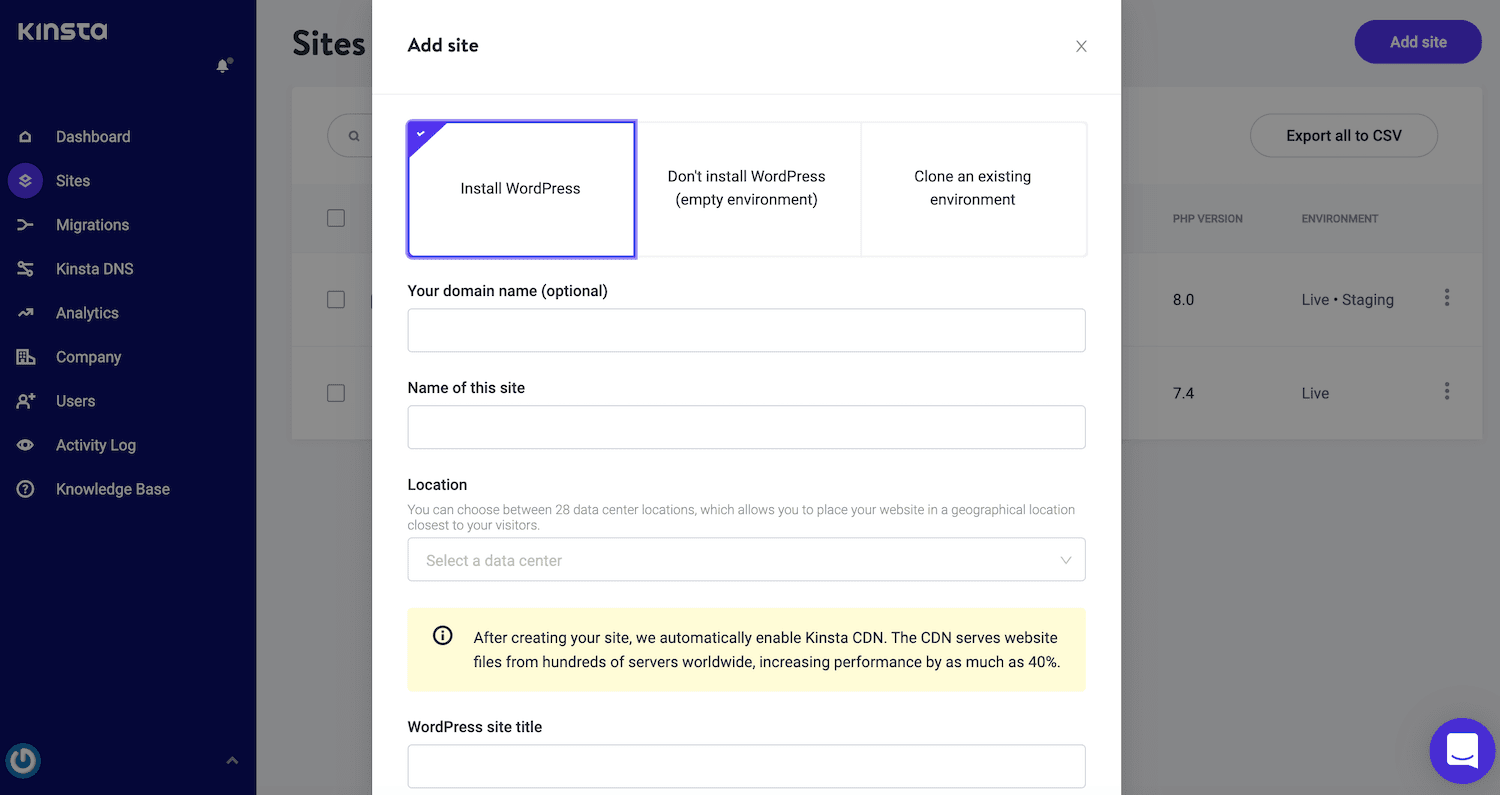Image resolution: width=1500 pixels, height=795 pixels.
Task: Check the PHP 8.0 site row checkbox
Action: click(336, 299)
